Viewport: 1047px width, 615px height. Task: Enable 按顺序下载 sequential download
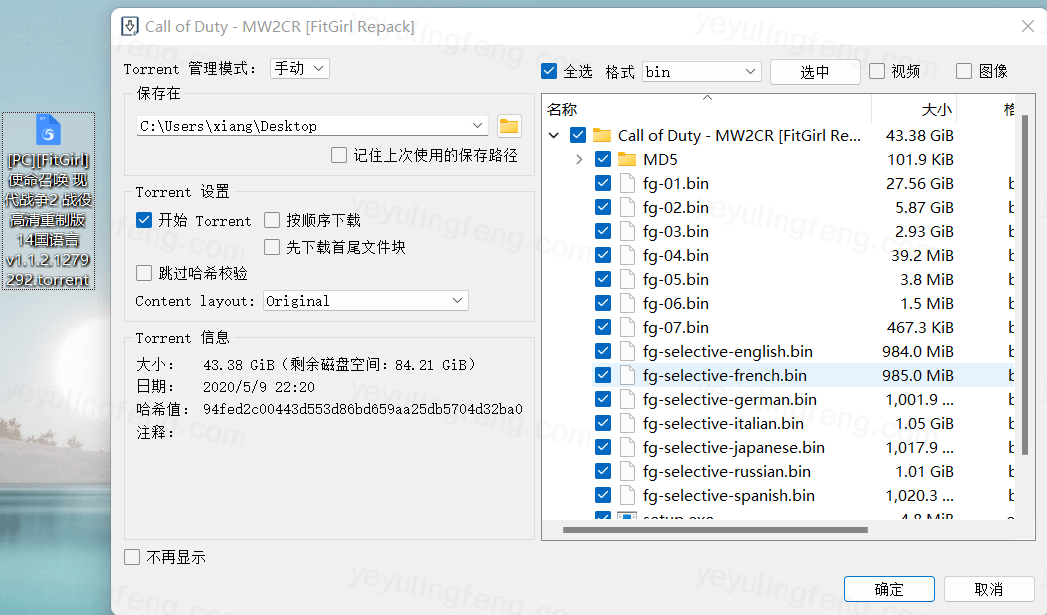tap(272, 220)
